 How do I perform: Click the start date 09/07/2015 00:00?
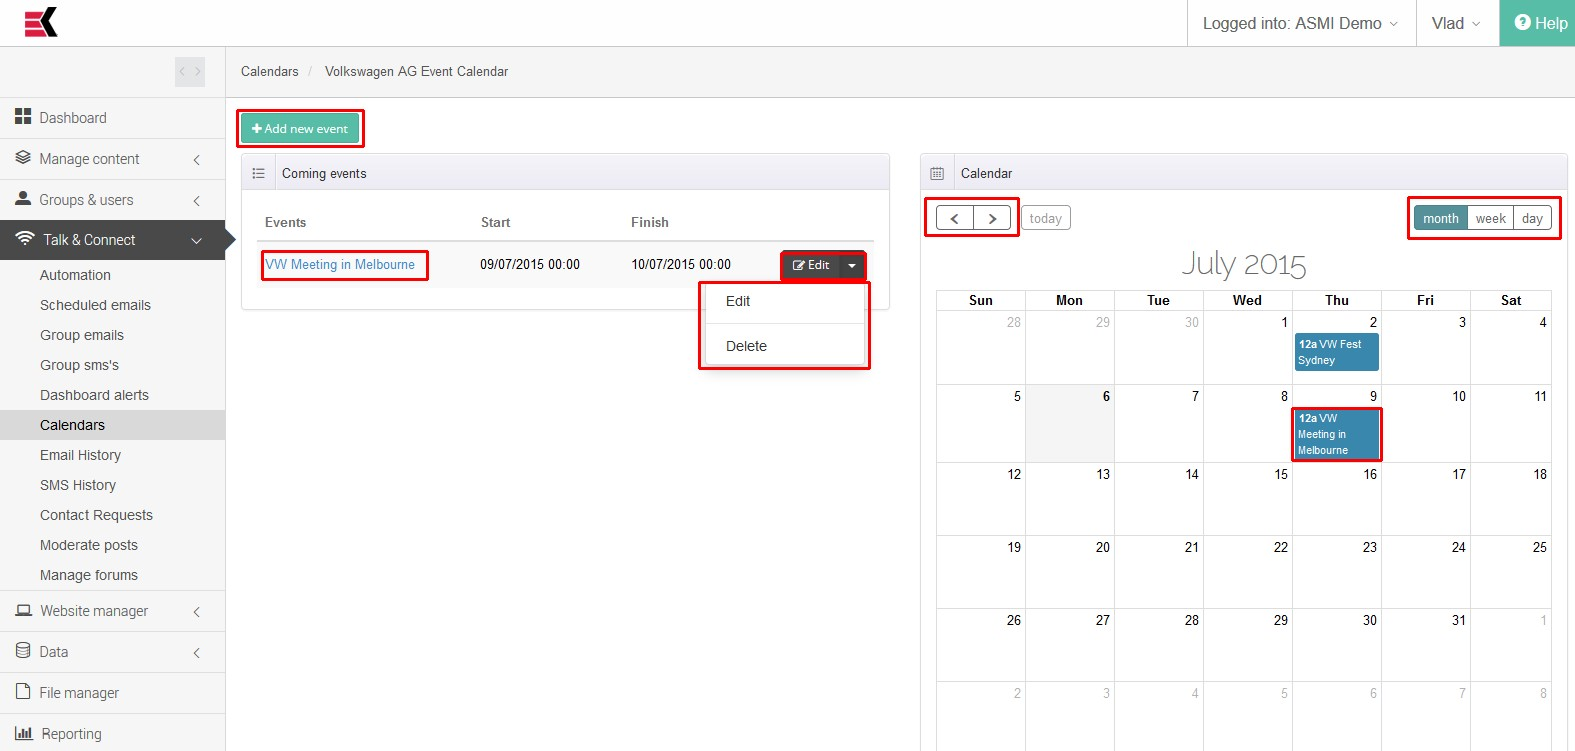530,265
